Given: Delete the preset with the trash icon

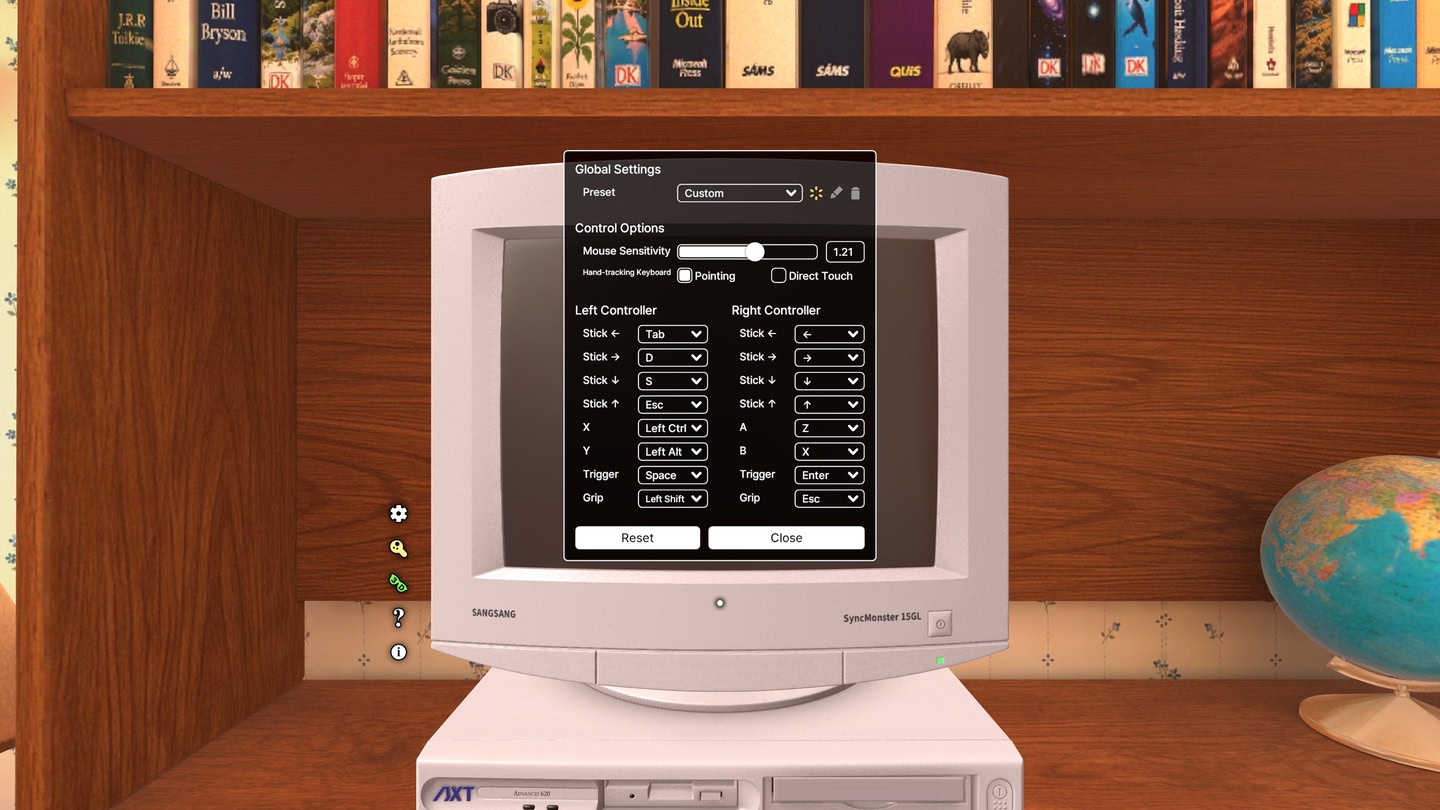Looking at the screenshot, I should [x=855, y=193].
